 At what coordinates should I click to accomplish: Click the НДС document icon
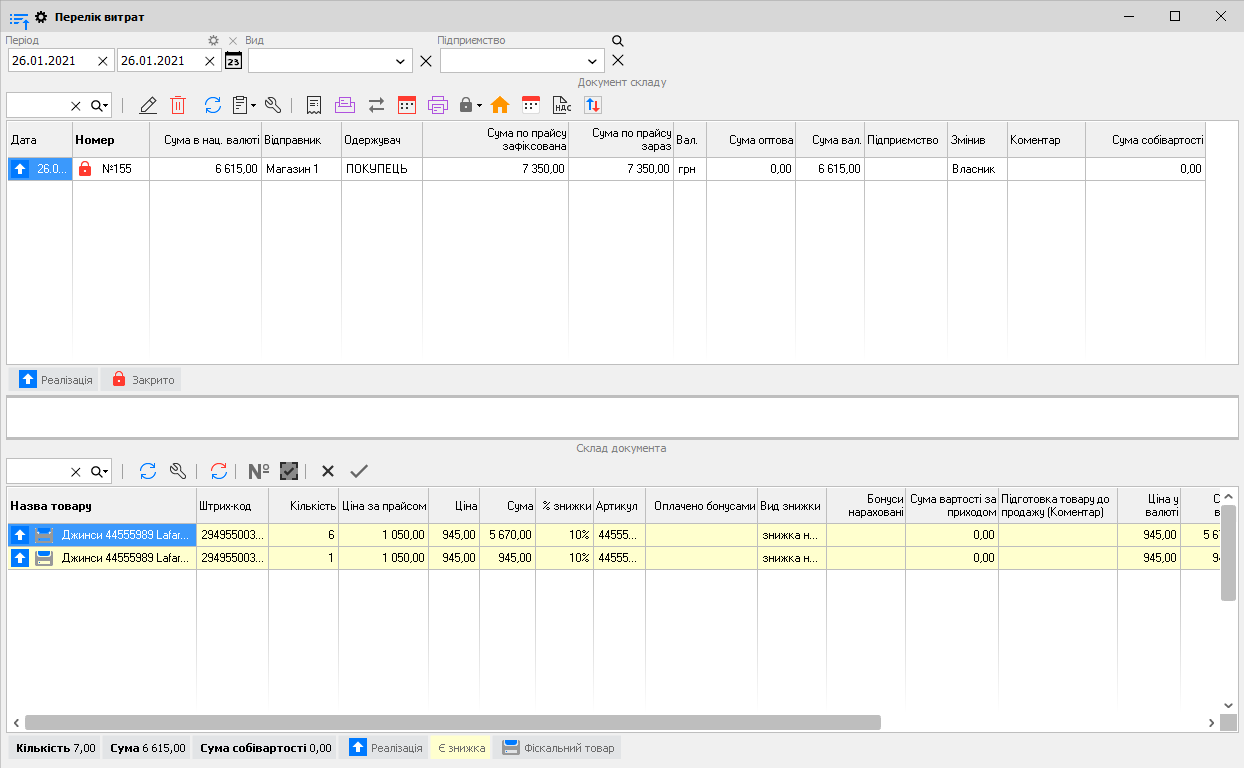[x=562, y=105]
